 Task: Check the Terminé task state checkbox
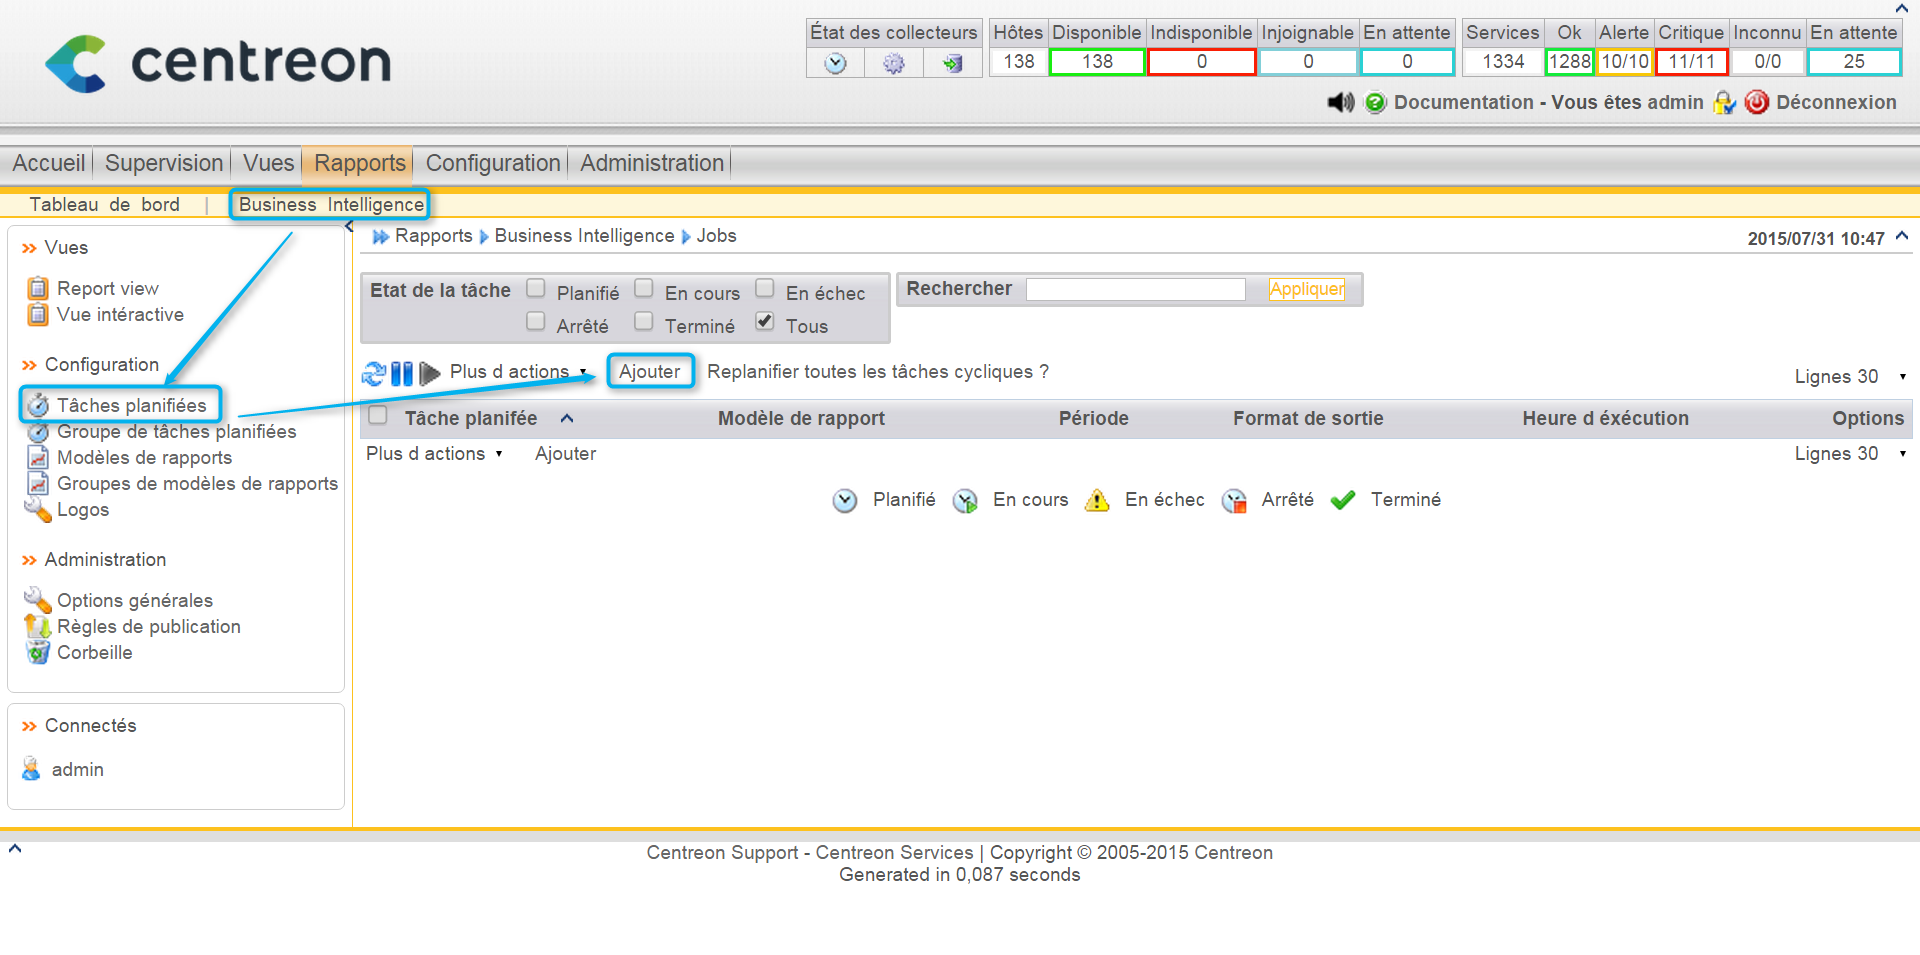(x=644, y=321)
